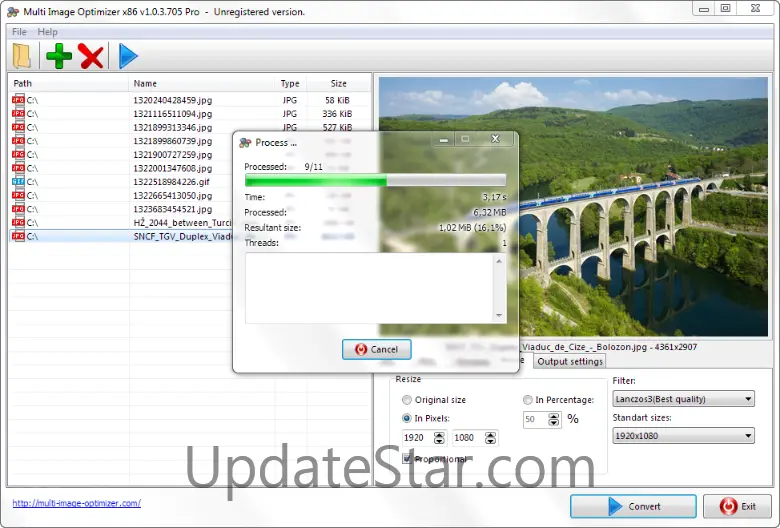
Task: Click the green processing progress bar
Action: tap(376, 180)
